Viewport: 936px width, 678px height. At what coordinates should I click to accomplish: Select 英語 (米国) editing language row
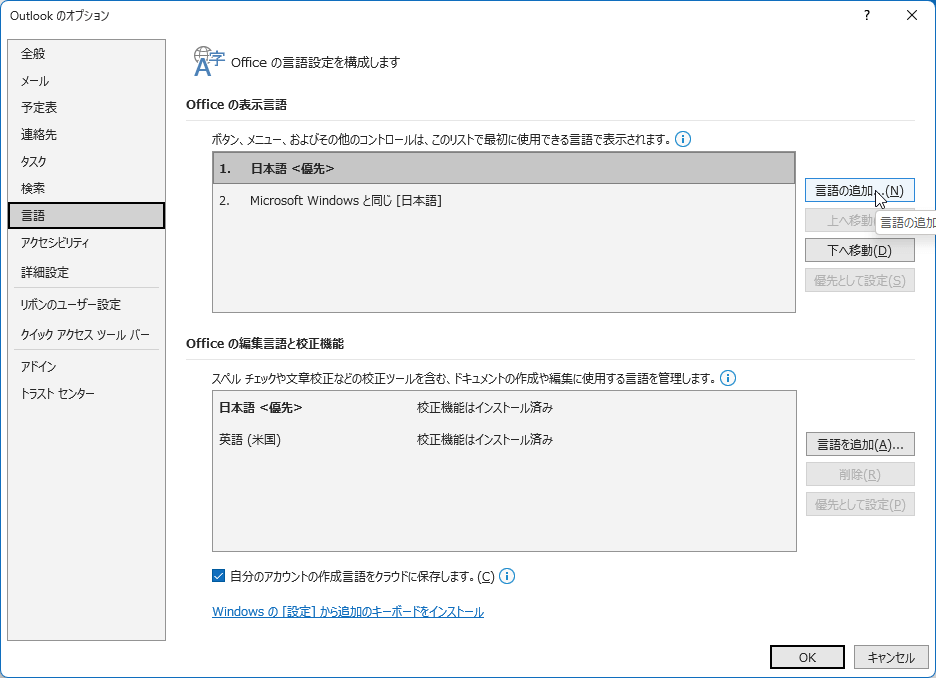pos(504,440)
